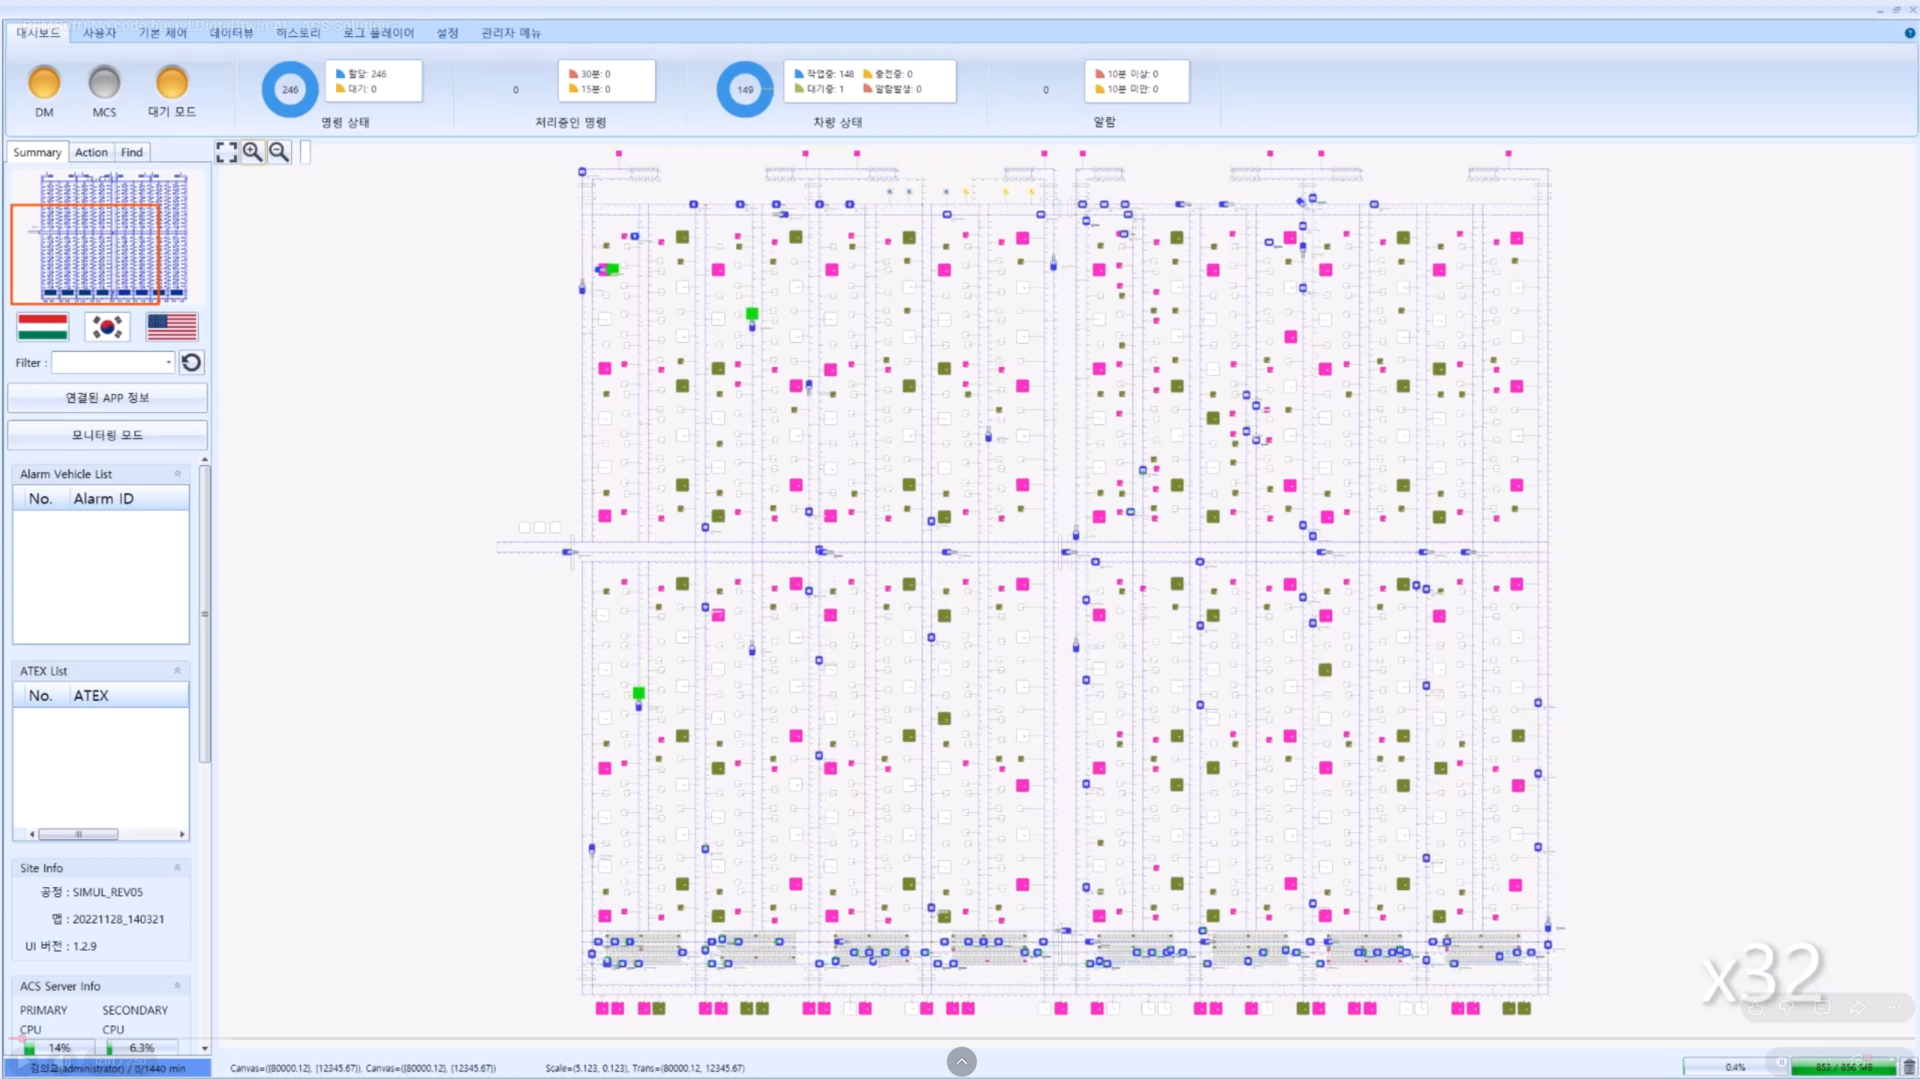Toggle the DM status indicator
This screenshot has width=1920, height=1079.
pos(44,83)
